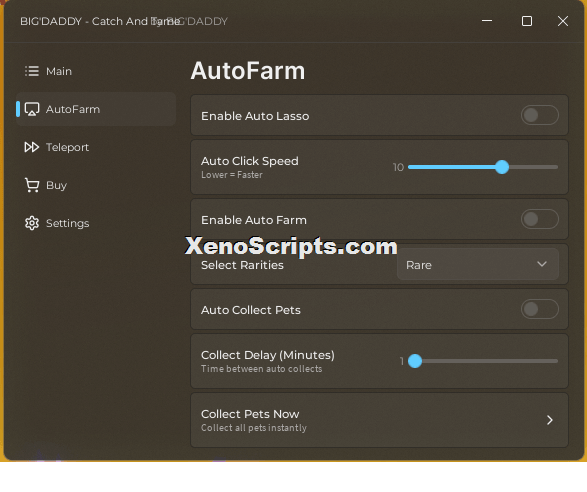Switch to the Teleport tab label
This screenshot has height=492, width=587.
pyautogui.click(x=67, y=147)
